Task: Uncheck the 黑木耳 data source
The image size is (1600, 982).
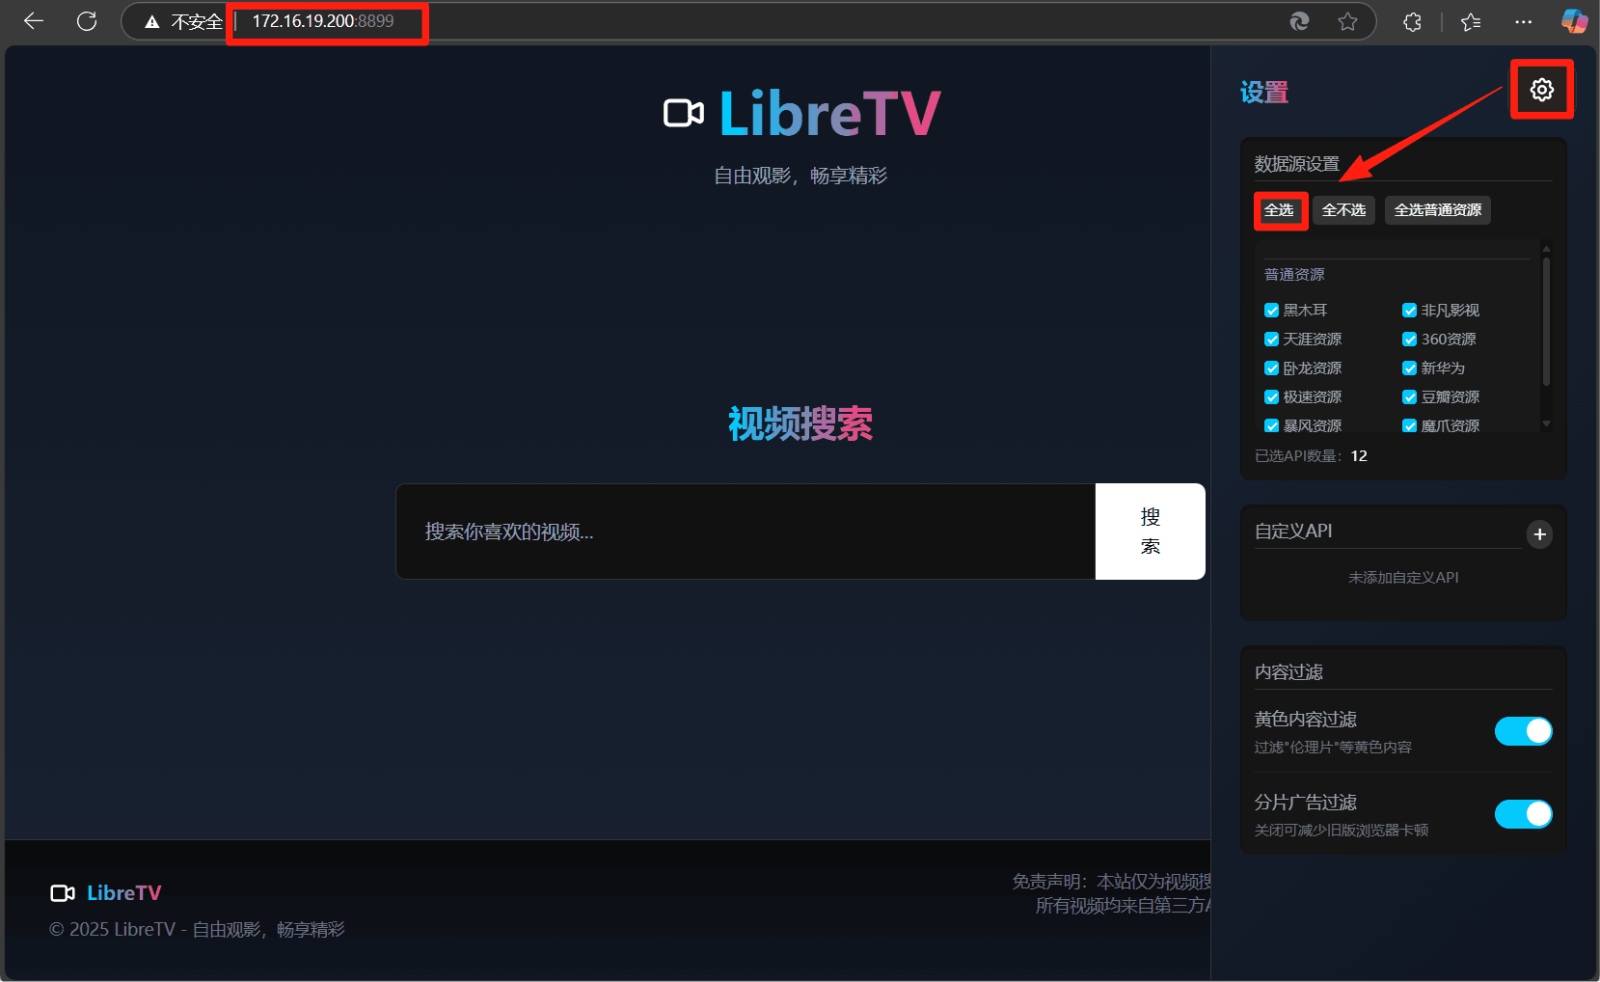Action: pyautogui.click(x=1271, y=310)
